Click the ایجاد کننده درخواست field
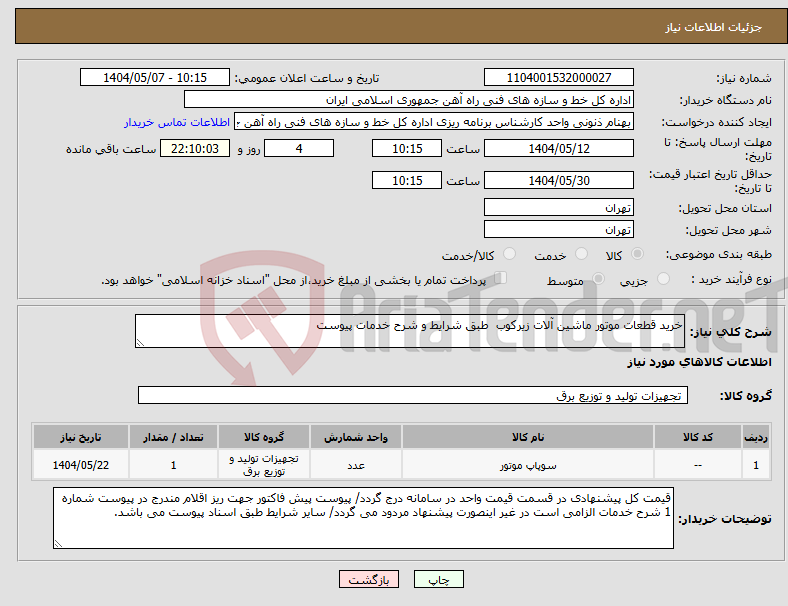This screenshot has width=788, height=606. click(434, 122)
